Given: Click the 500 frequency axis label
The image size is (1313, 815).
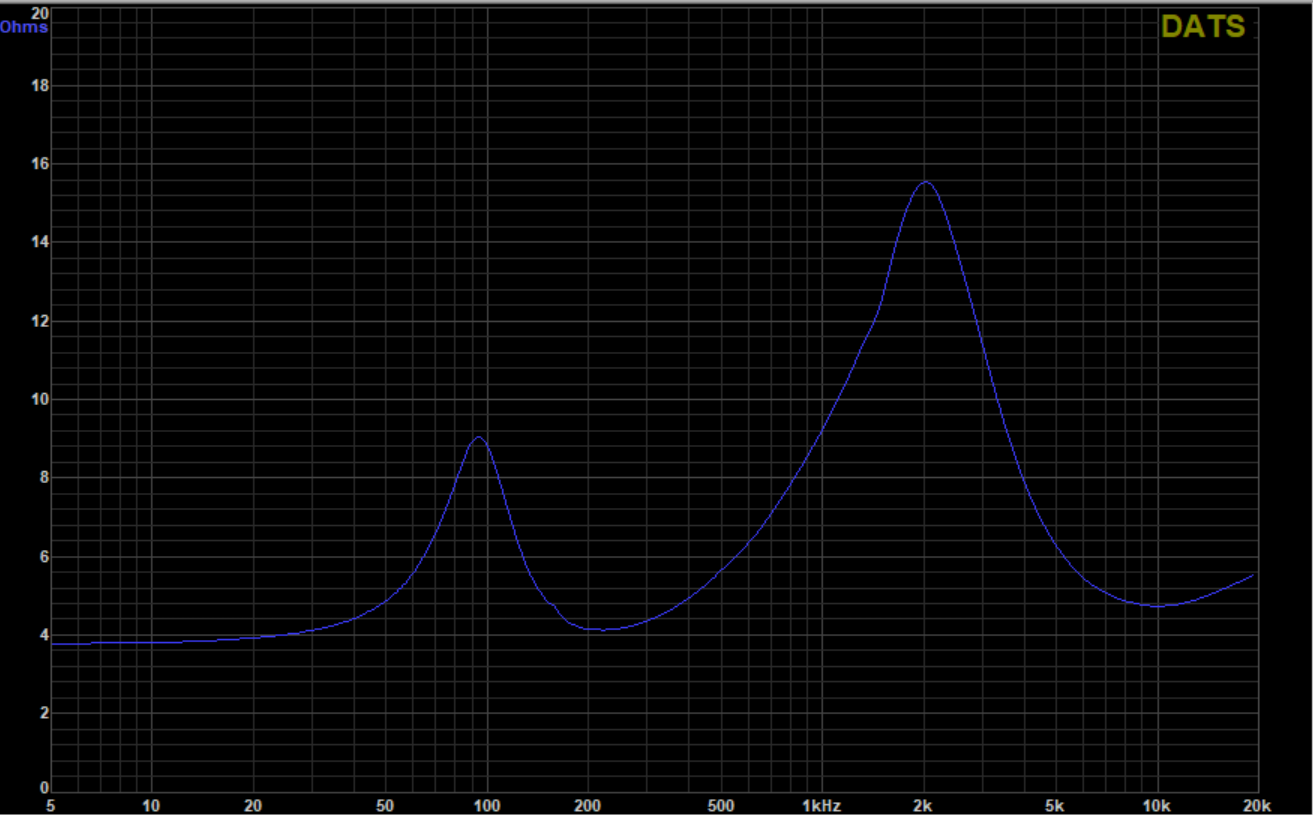Looking at the screenshot, I should click(x=720, y=805).
